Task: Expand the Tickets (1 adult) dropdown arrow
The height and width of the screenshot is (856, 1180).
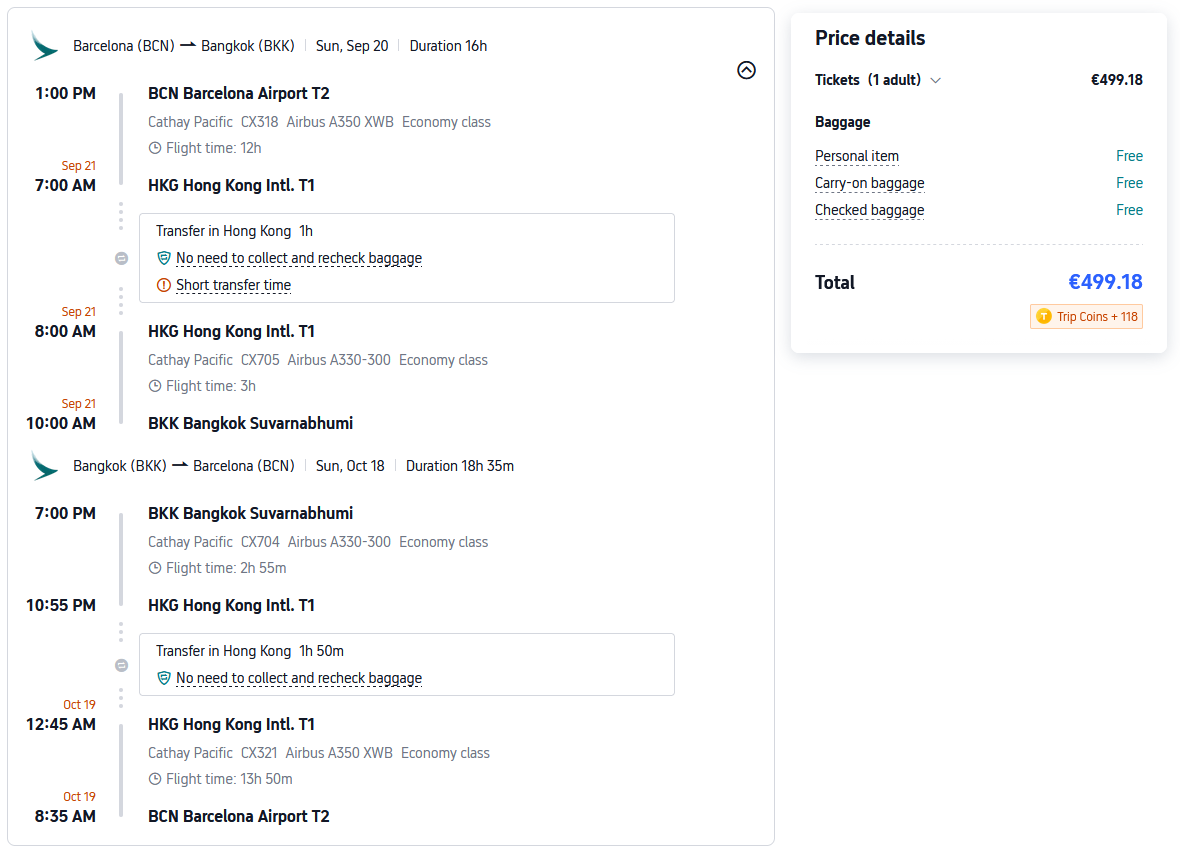Action: coord(936,81)
